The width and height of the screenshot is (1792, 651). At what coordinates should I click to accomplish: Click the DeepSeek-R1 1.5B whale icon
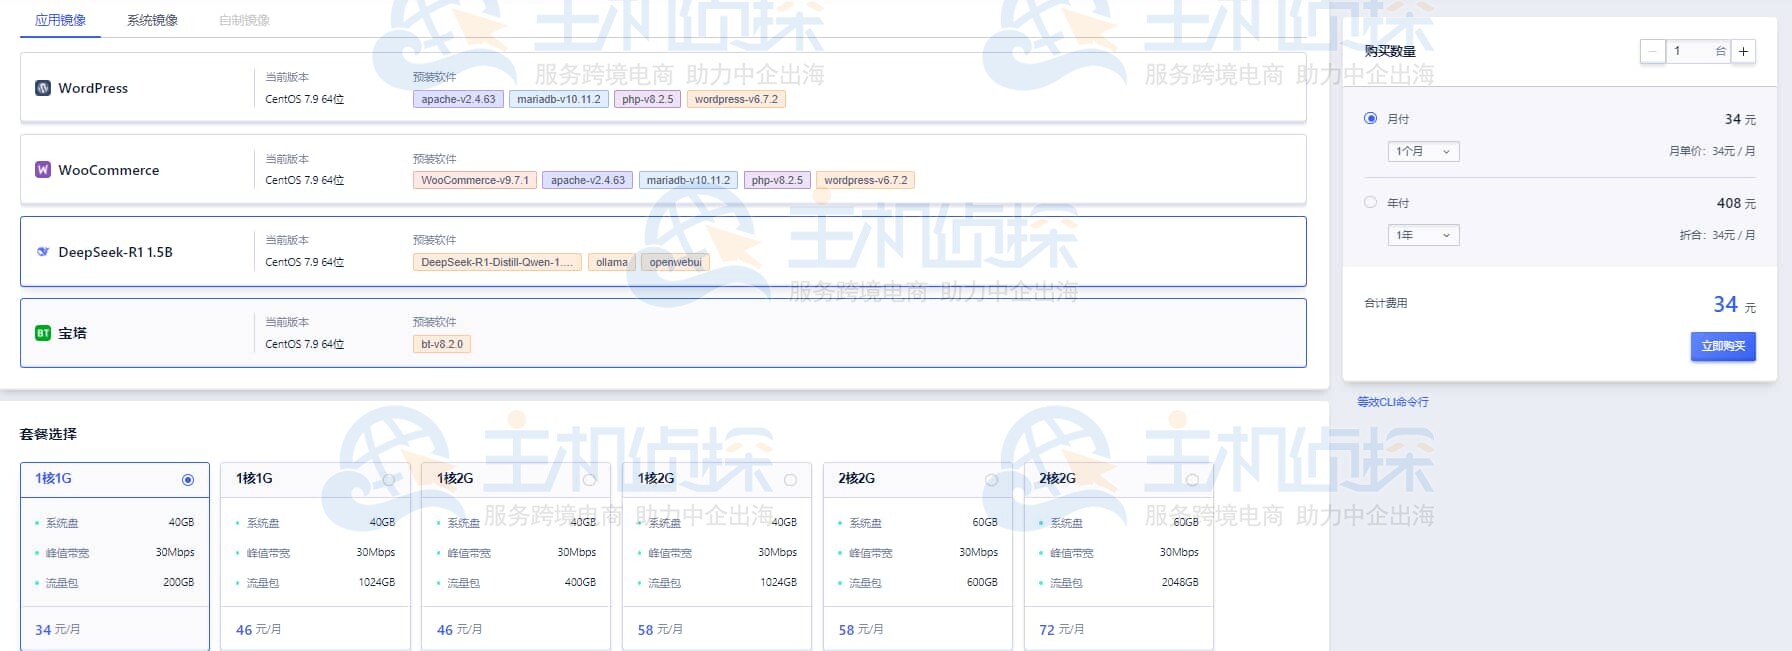[x=43, y=252]
